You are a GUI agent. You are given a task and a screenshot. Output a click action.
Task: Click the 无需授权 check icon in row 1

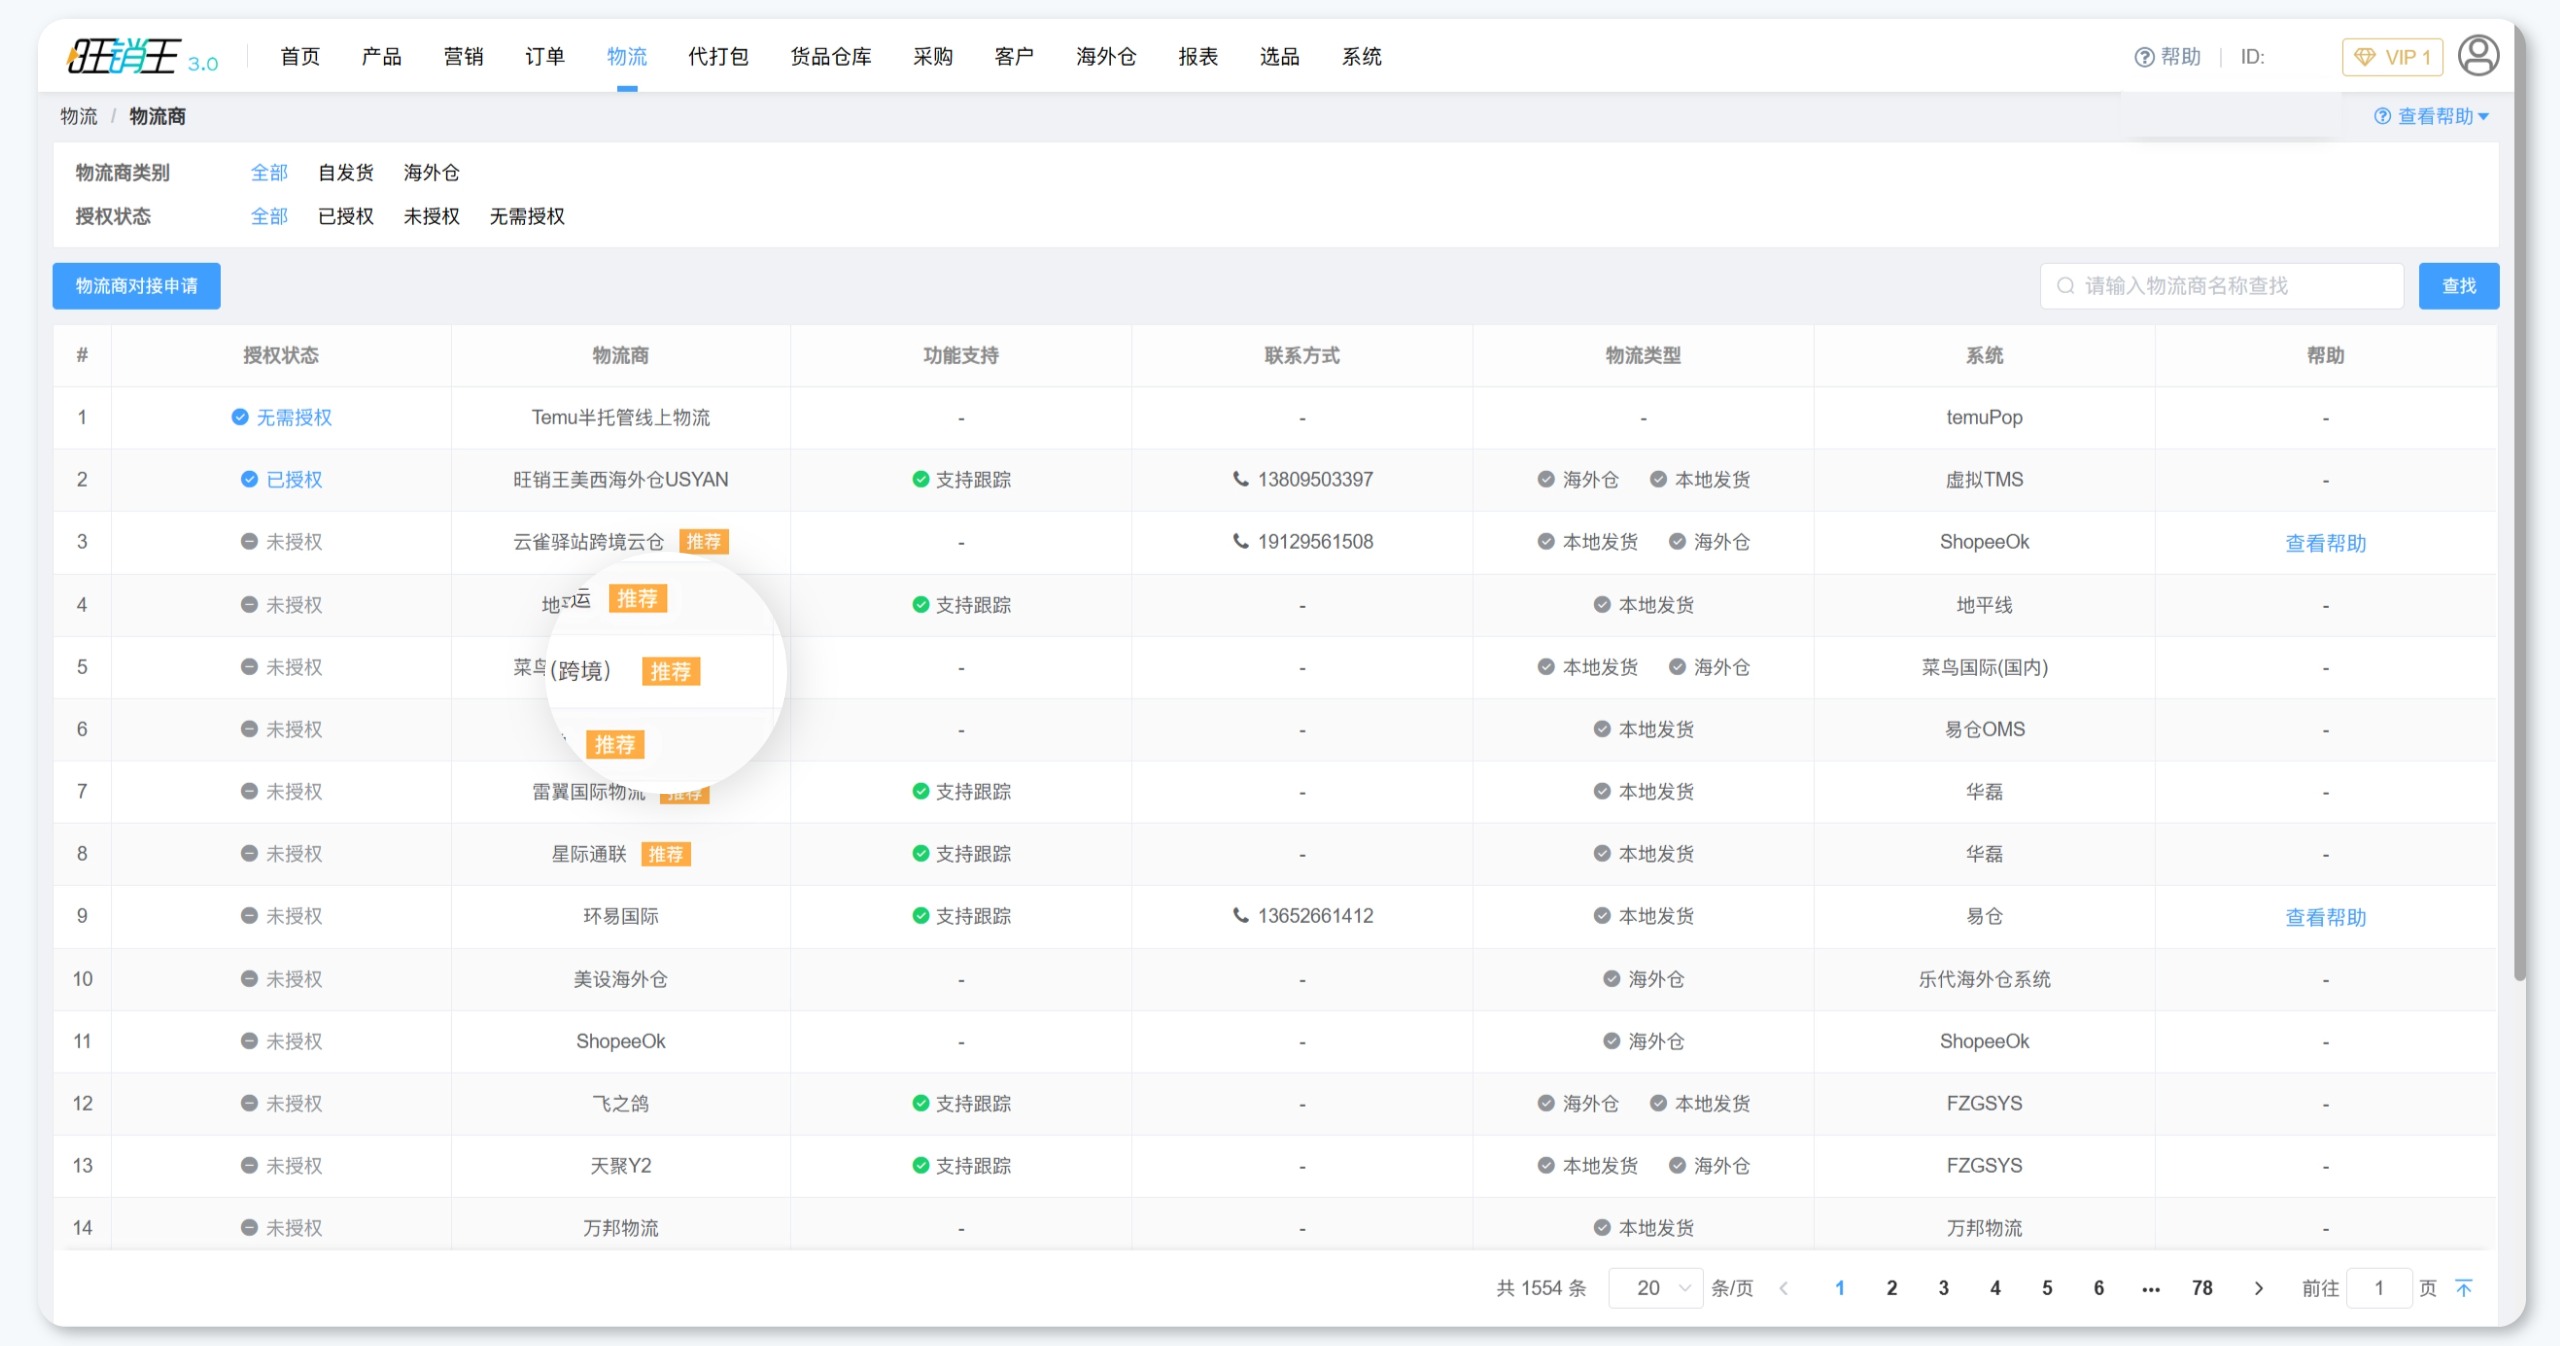tap(240, 417)
